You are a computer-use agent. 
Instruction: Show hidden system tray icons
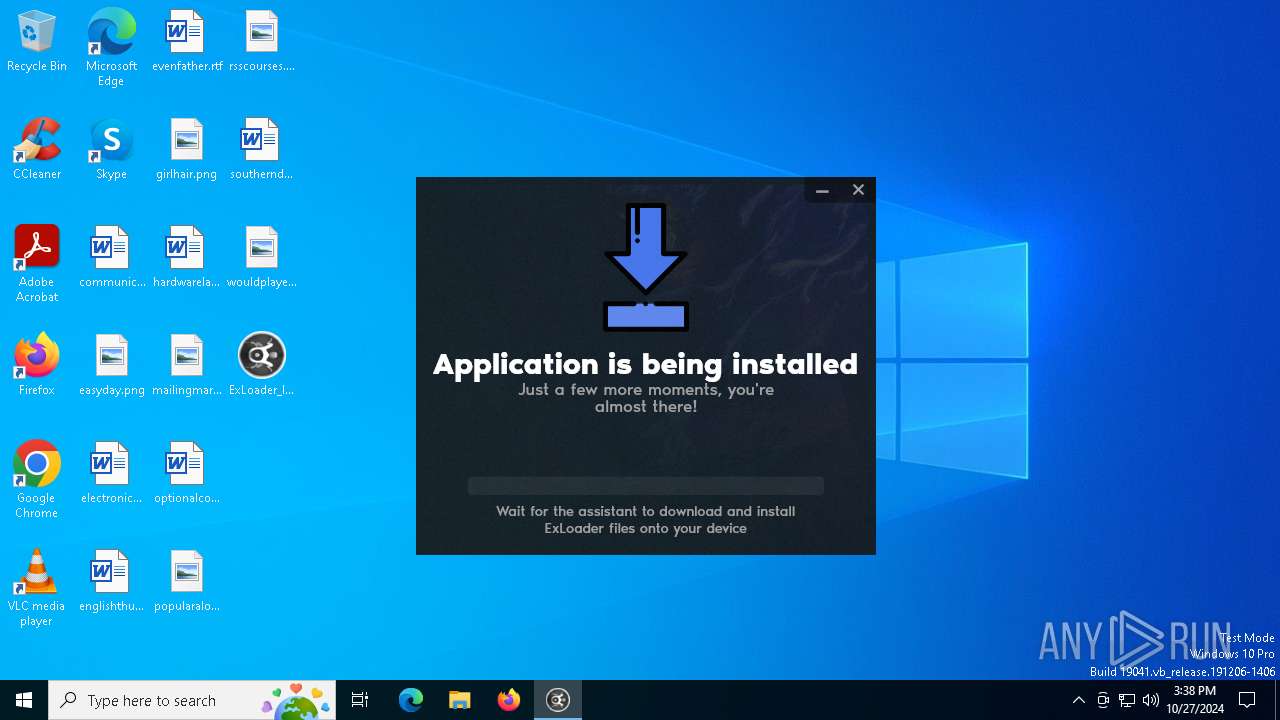click(1078, 700)
